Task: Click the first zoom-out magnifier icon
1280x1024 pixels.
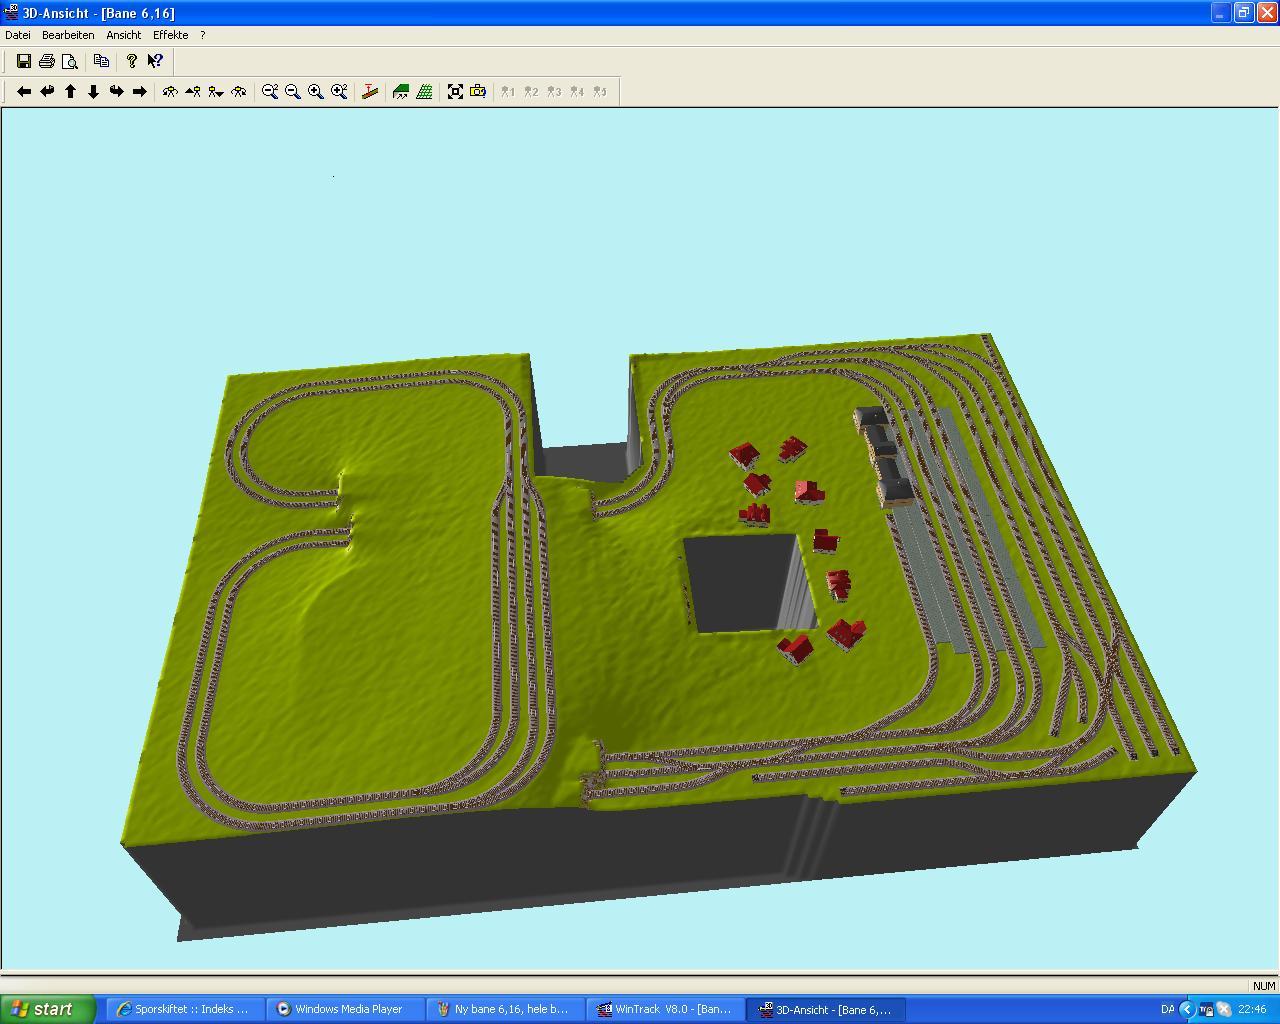Action: click(x=270, y=91)
